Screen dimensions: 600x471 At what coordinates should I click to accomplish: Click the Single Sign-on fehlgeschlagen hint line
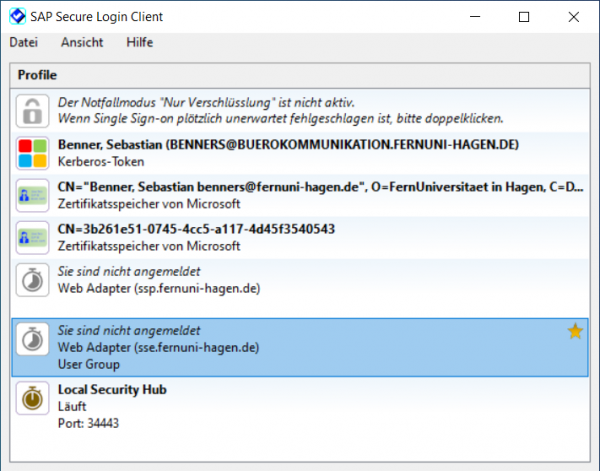(280, 119)
